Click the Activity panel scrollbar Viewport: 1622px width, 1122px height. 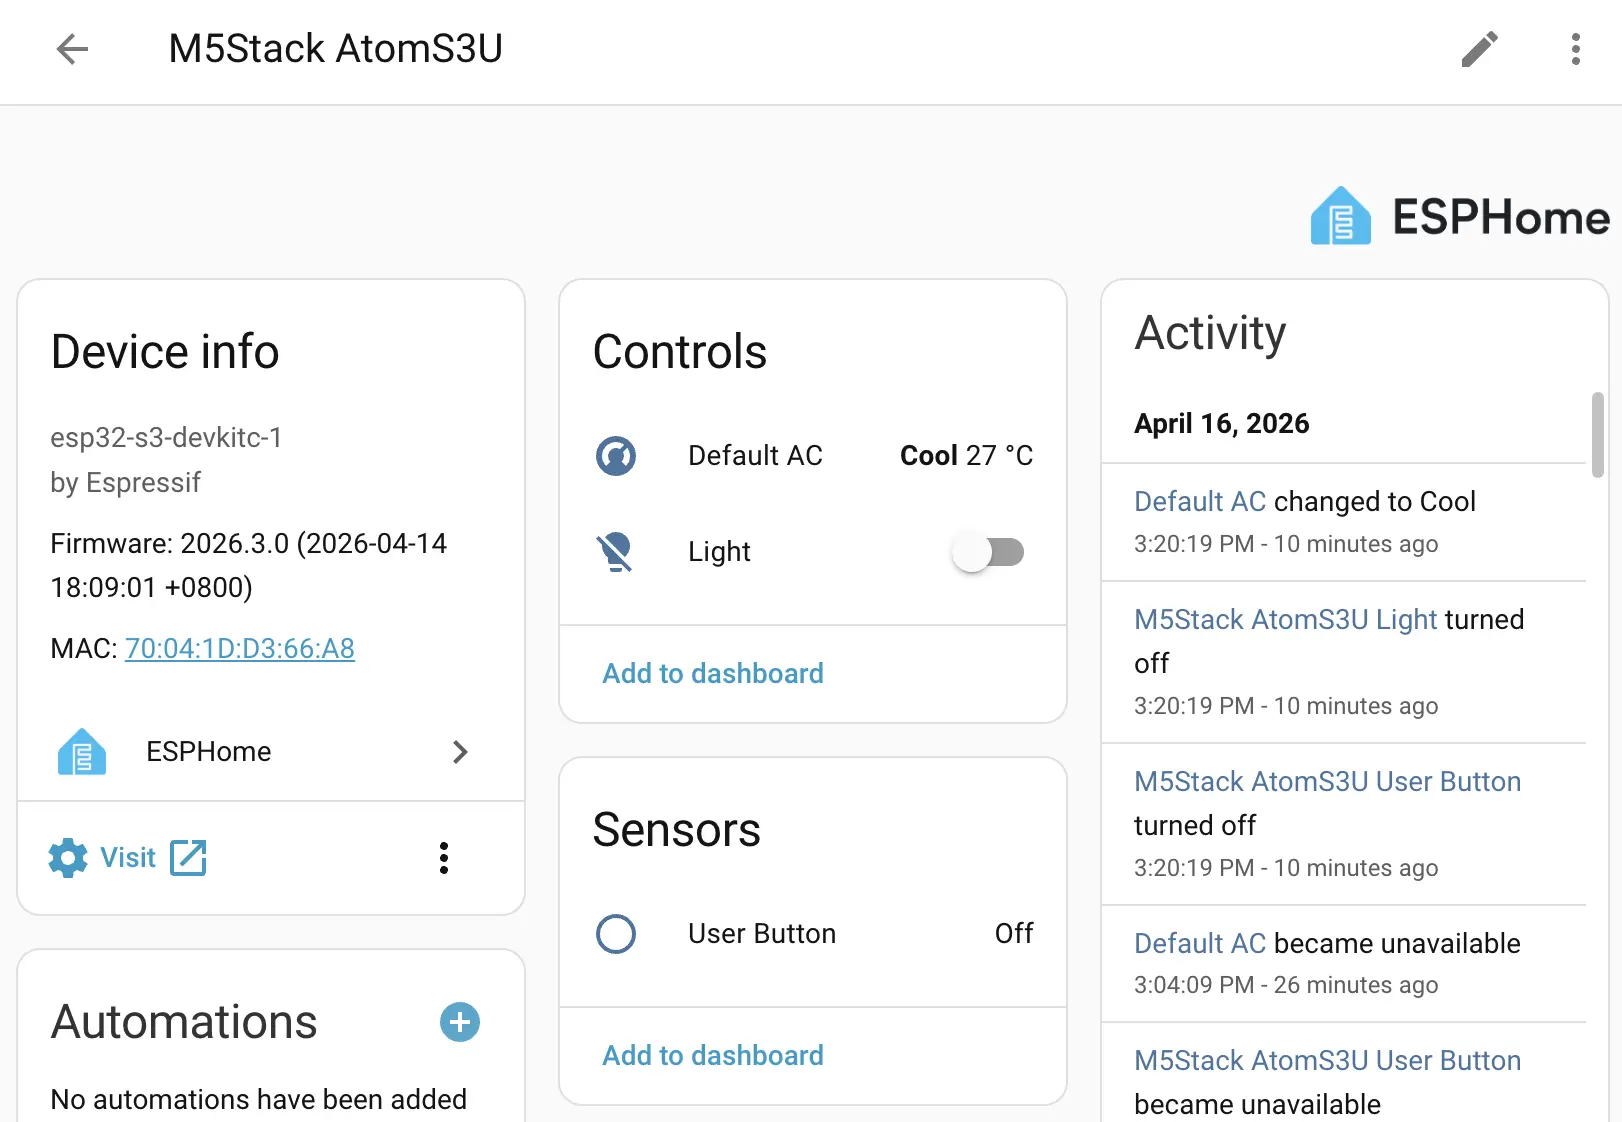click(x=1597, y=436)
